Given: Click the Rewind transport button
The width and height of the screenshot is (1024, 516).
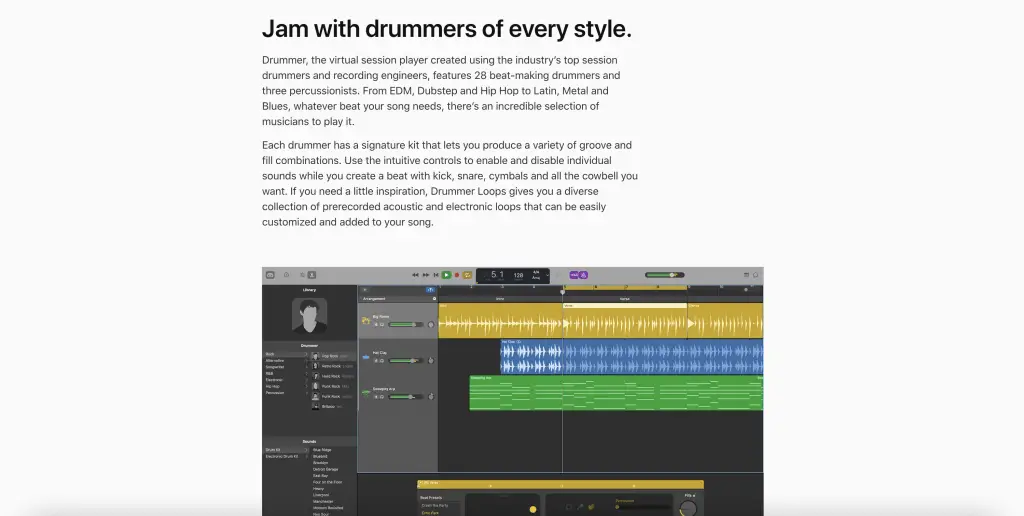Looking at the screenshot, I should click(x=415, y=275).
